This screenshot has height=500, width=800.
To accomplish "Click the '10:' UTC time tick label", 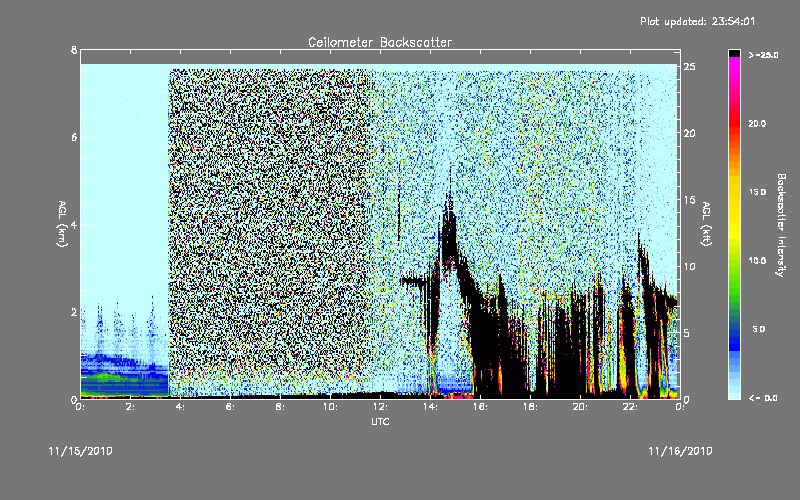I will pyautogui.click(x=331, y=407).
